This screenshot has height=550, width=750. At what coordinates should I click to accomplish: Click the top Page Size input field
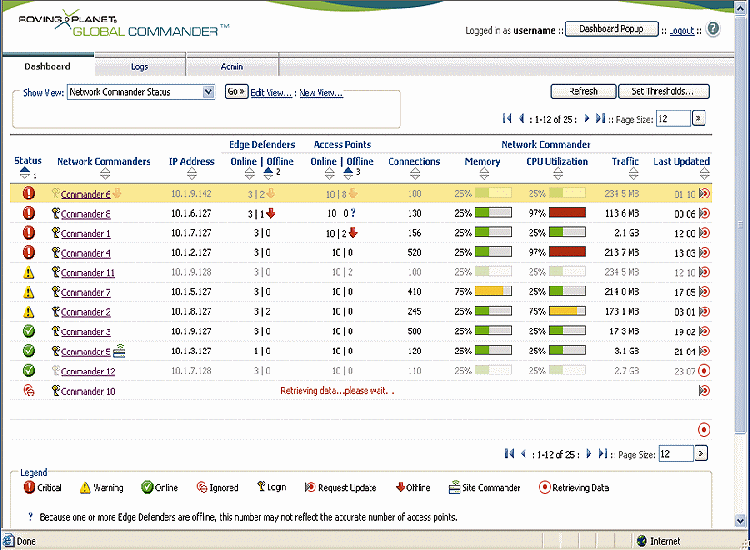[673, 118]
